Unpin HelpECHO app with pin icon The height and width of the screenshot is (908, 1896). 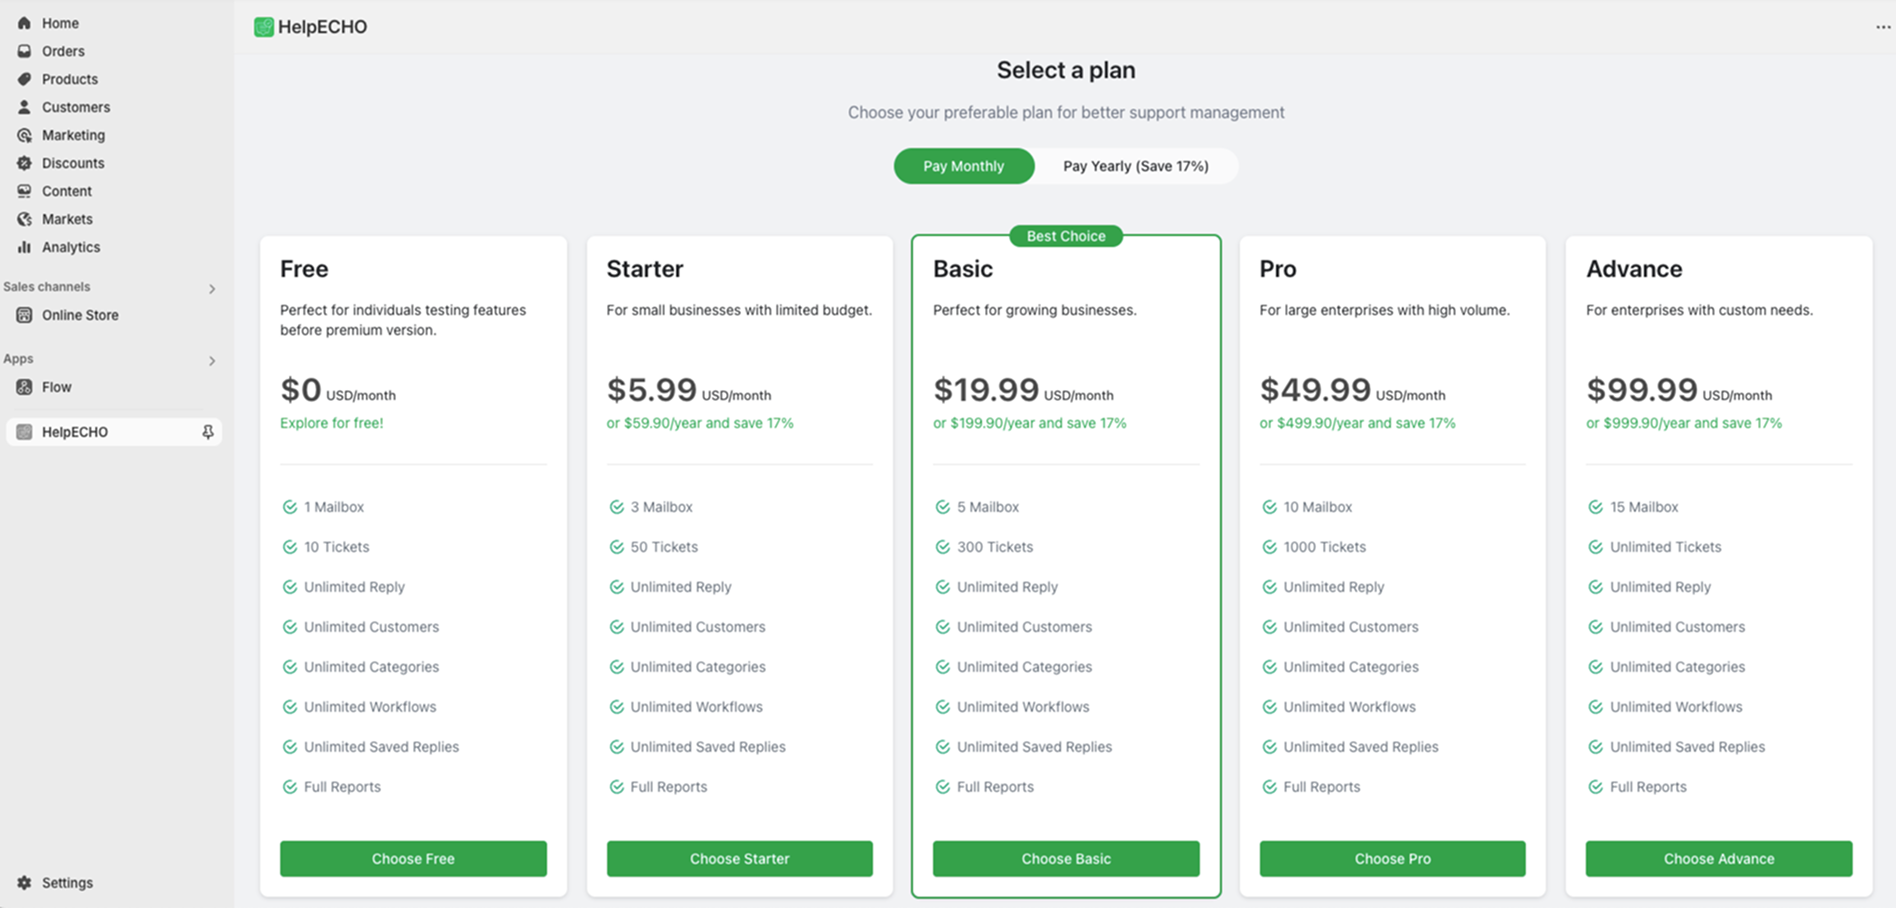coord(208,432)
